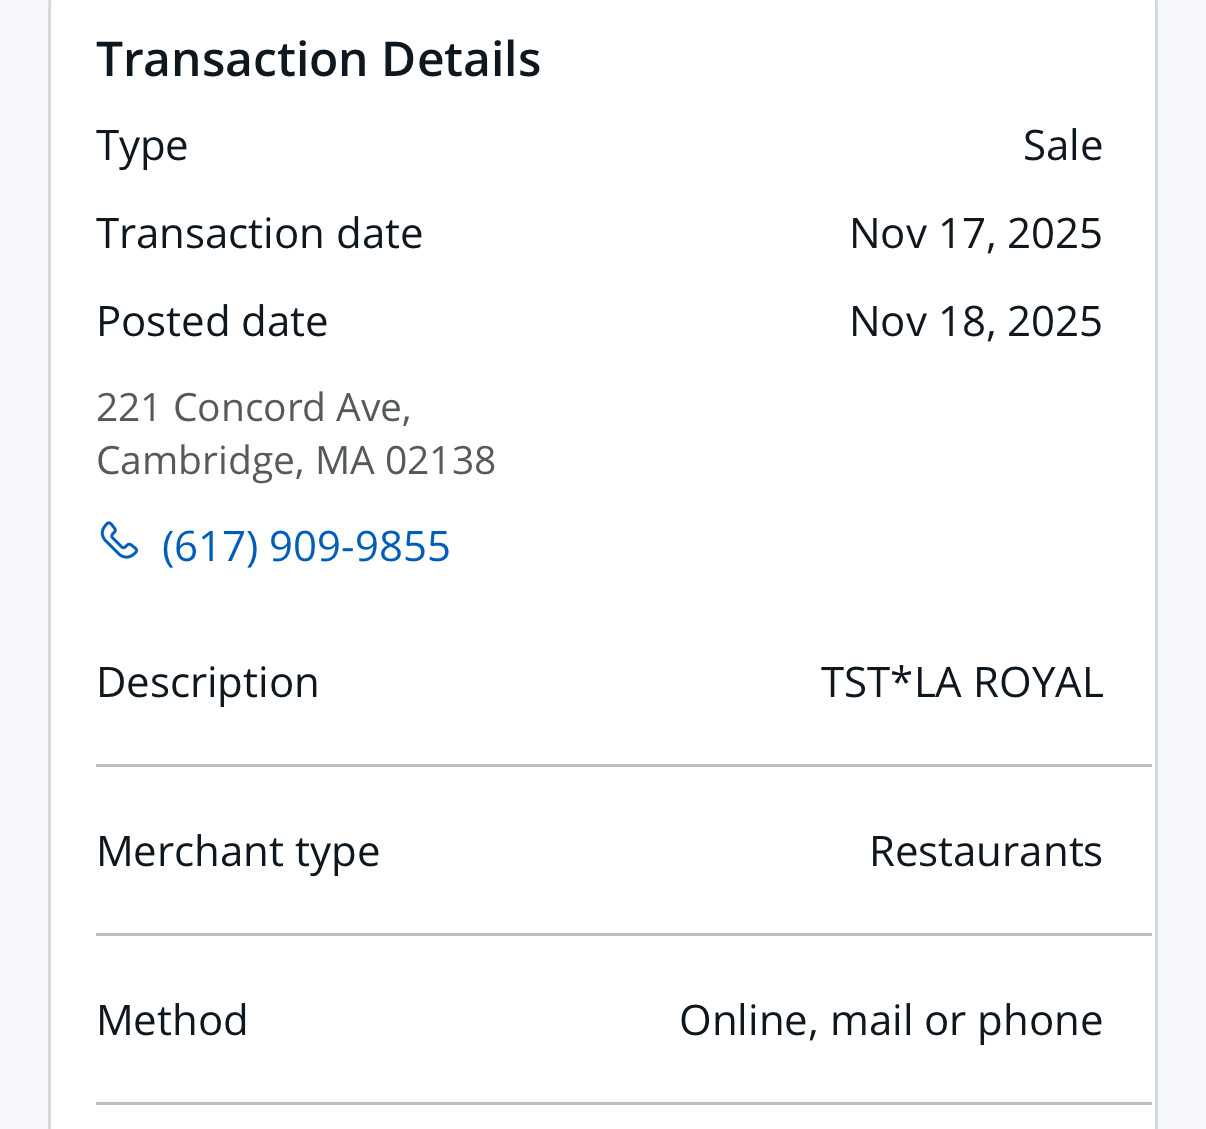
Task: Tap the Cambridge, MA 02138 address line
Action: 296,461
